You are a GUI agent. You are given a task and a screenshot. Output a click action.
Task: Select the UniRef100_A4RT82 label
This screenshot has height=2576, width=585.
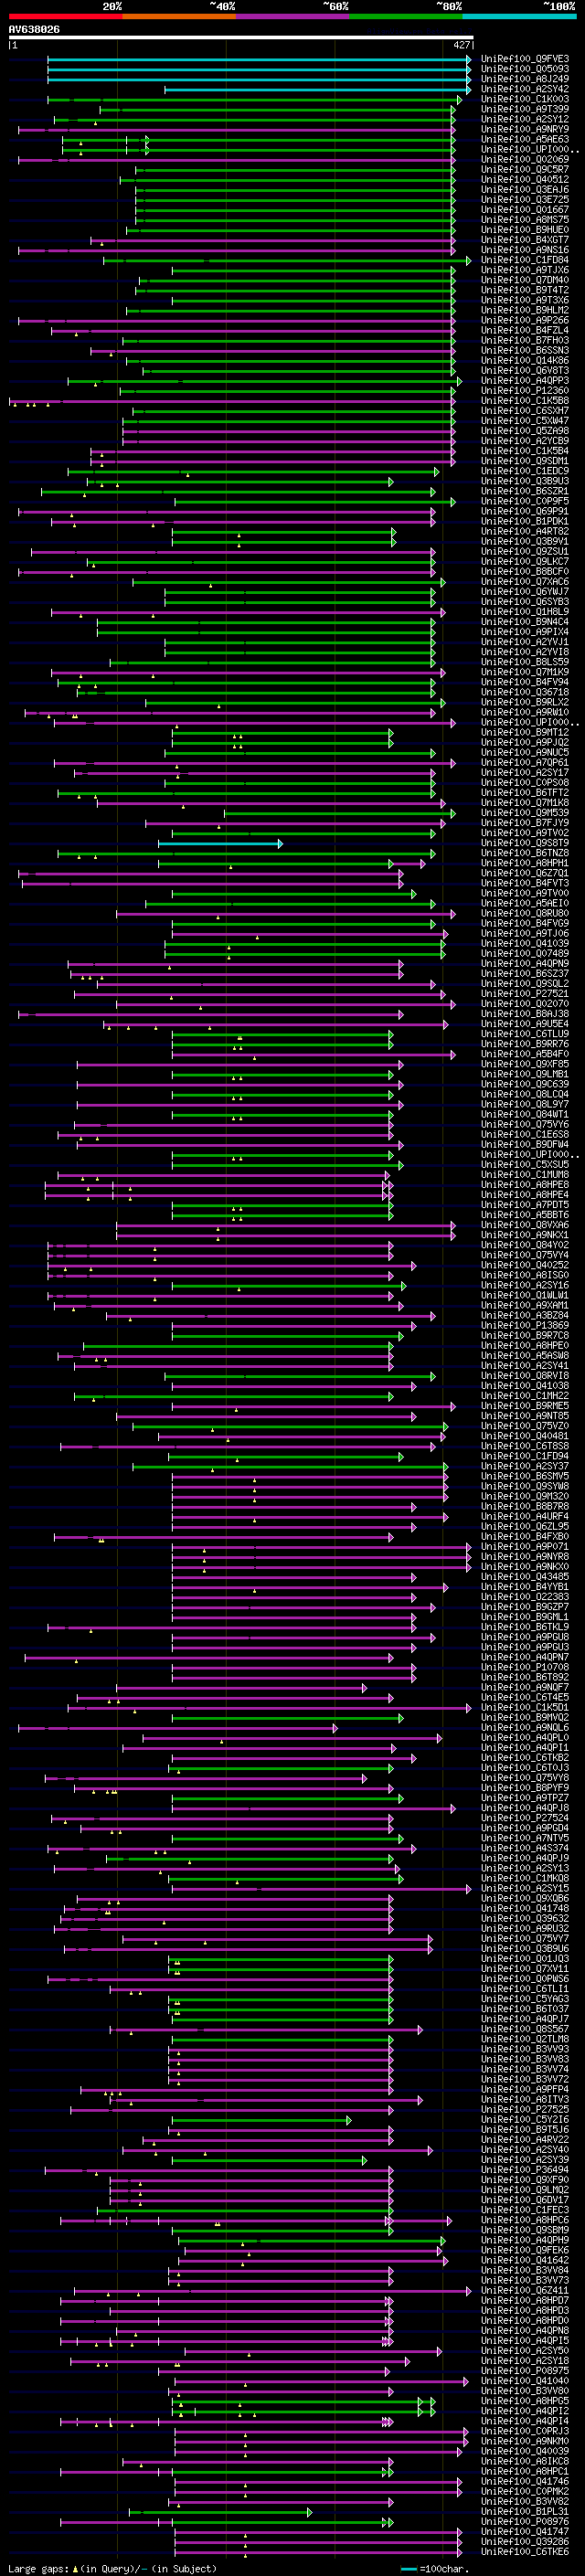(x=525, y=531)
